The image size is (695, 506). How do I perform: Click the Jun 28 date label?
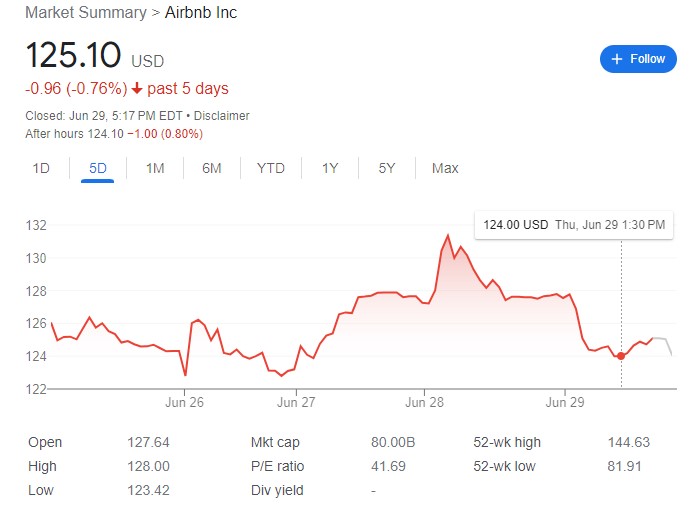(x=425, y=403)
